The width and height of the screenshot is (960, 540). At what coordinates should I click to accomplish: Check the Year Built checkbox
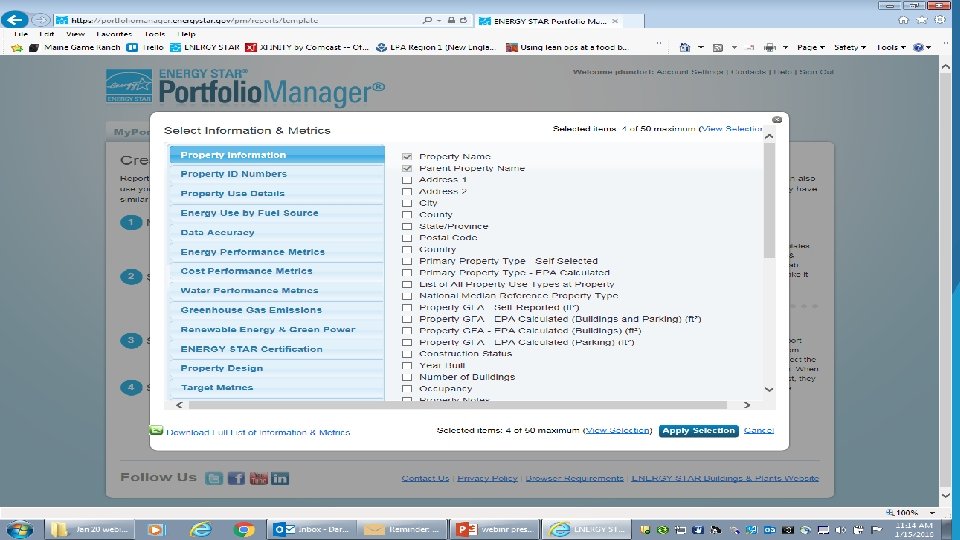(407, 366)
